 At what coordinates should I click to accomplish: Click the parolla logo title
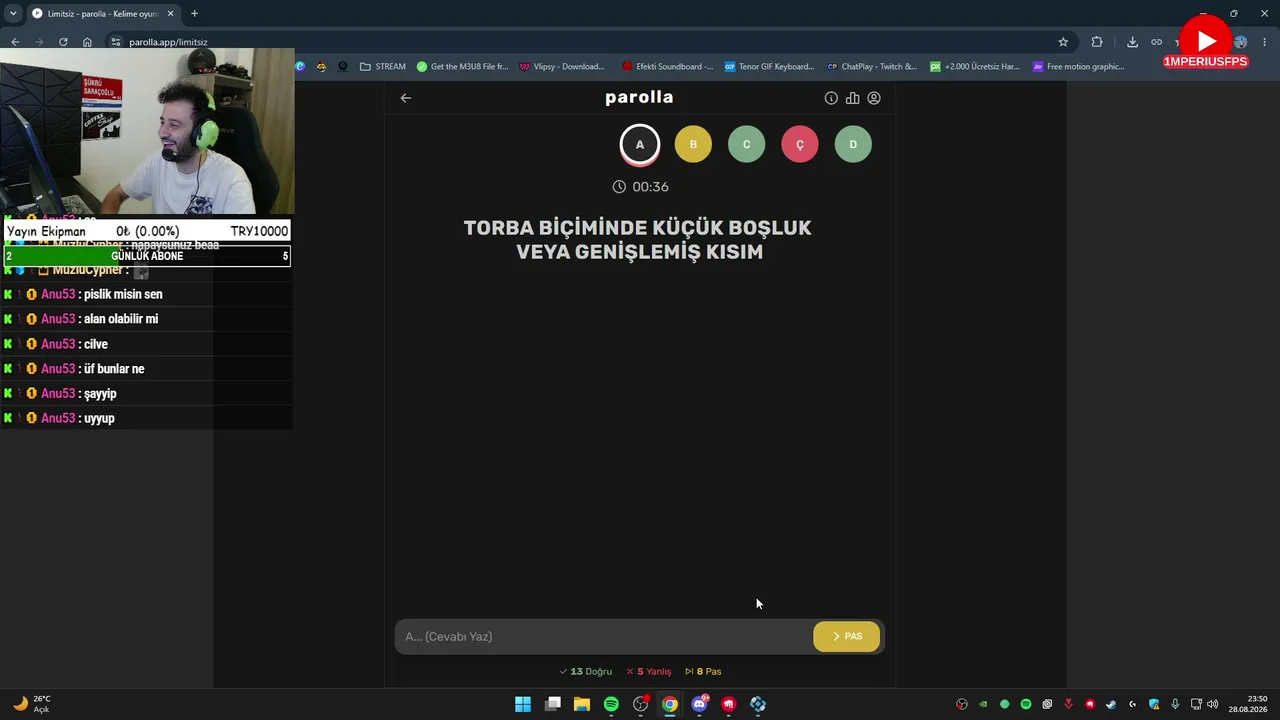coord(639,97)
